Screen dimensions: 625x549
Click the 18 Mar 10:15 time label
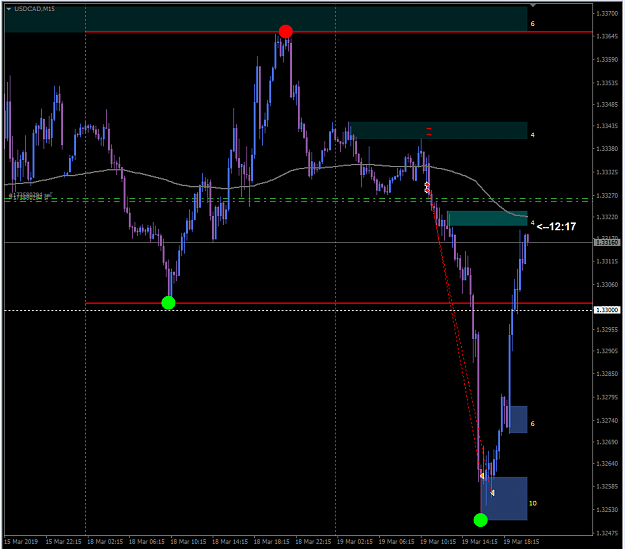click(188, 541)
